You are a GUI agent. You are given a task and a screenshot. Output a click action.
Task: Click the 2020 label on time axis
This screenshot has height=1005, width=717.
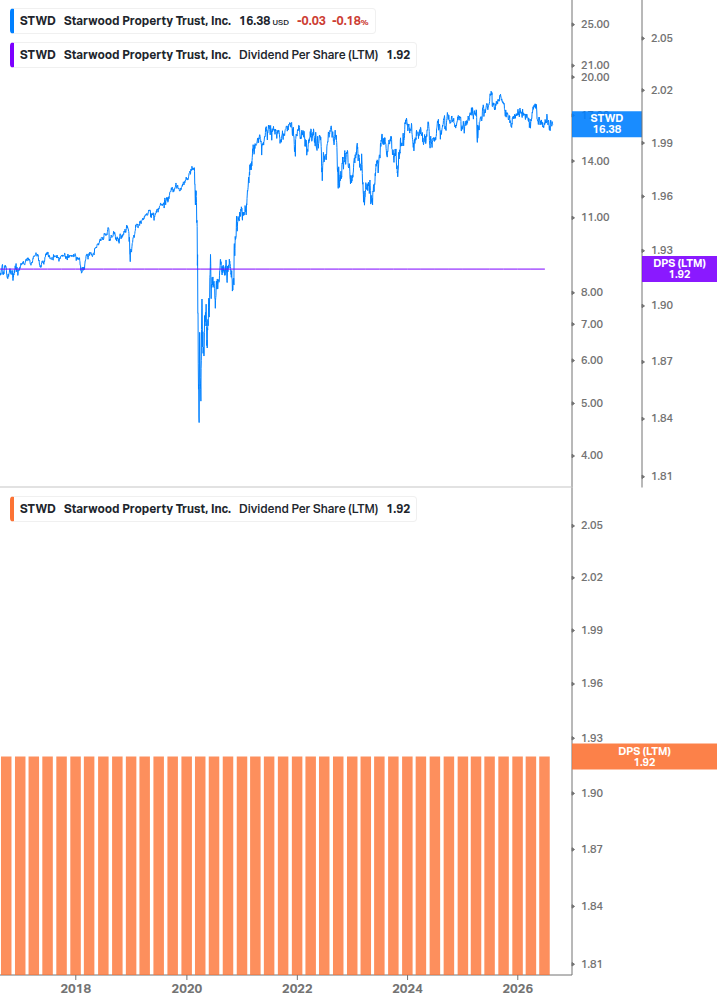coord(186,988)
